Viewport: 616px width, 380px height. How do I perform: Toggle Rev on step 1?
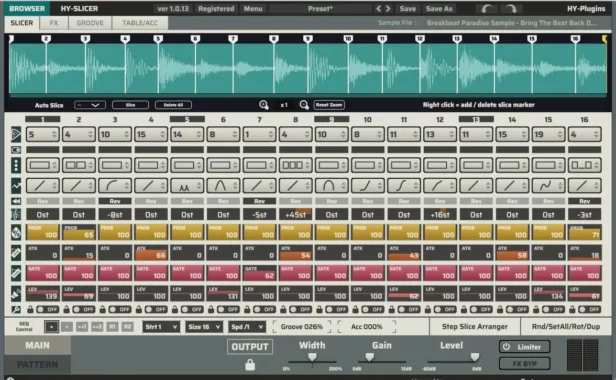tap(42, 201)
